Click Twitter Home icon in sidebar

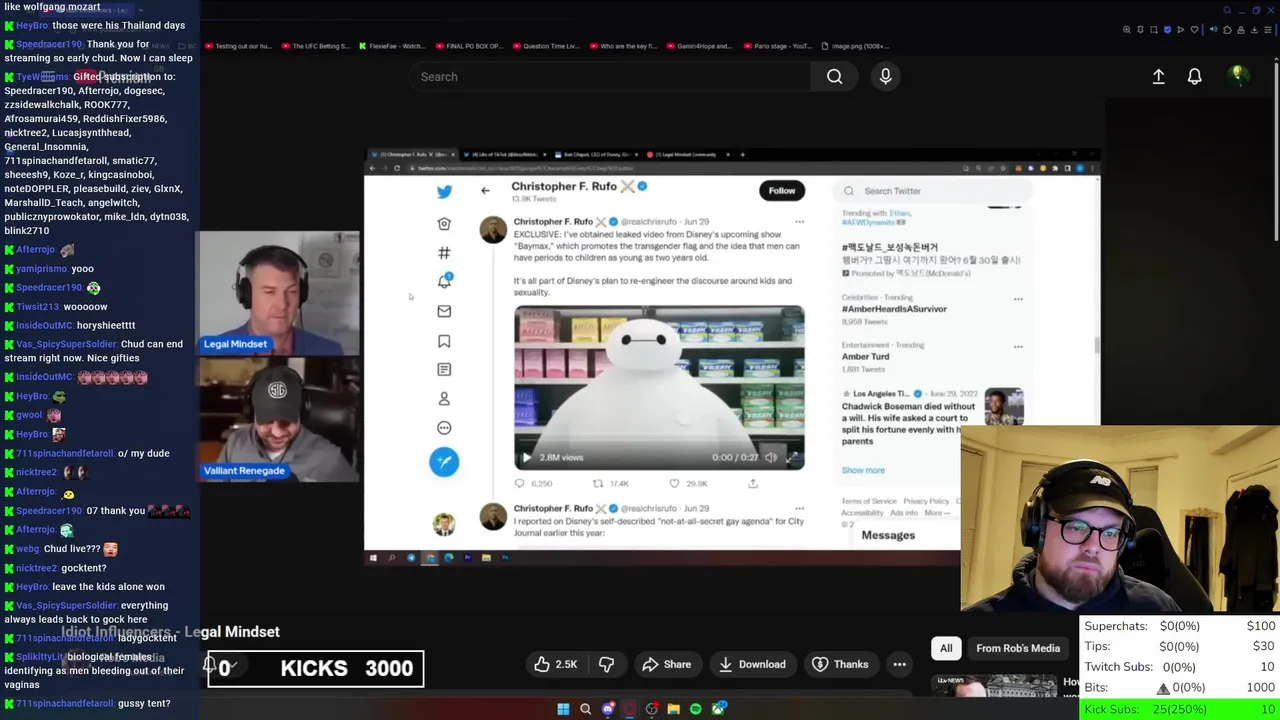click(x=444, y=223)
